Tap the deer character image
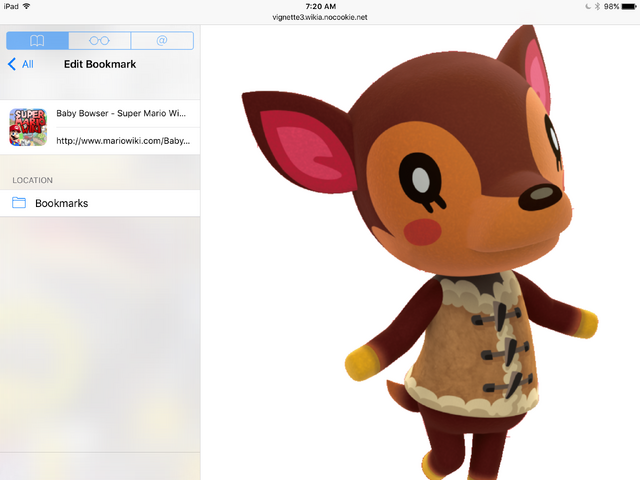Image resolution: width=640 pixels, height=480 pixels. click(x=420, y=252)
